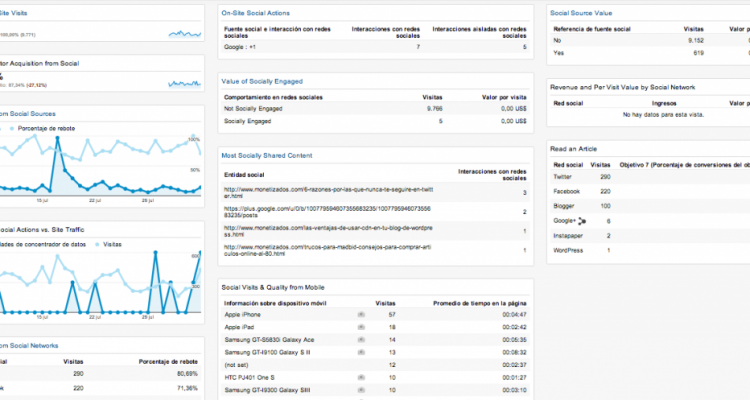Image resolution: width=750 pixels, height=400 pixels.
Task: Open device image icon for HTC PJ401 One S
Action: pyautogui.click(x=361, y=378)
